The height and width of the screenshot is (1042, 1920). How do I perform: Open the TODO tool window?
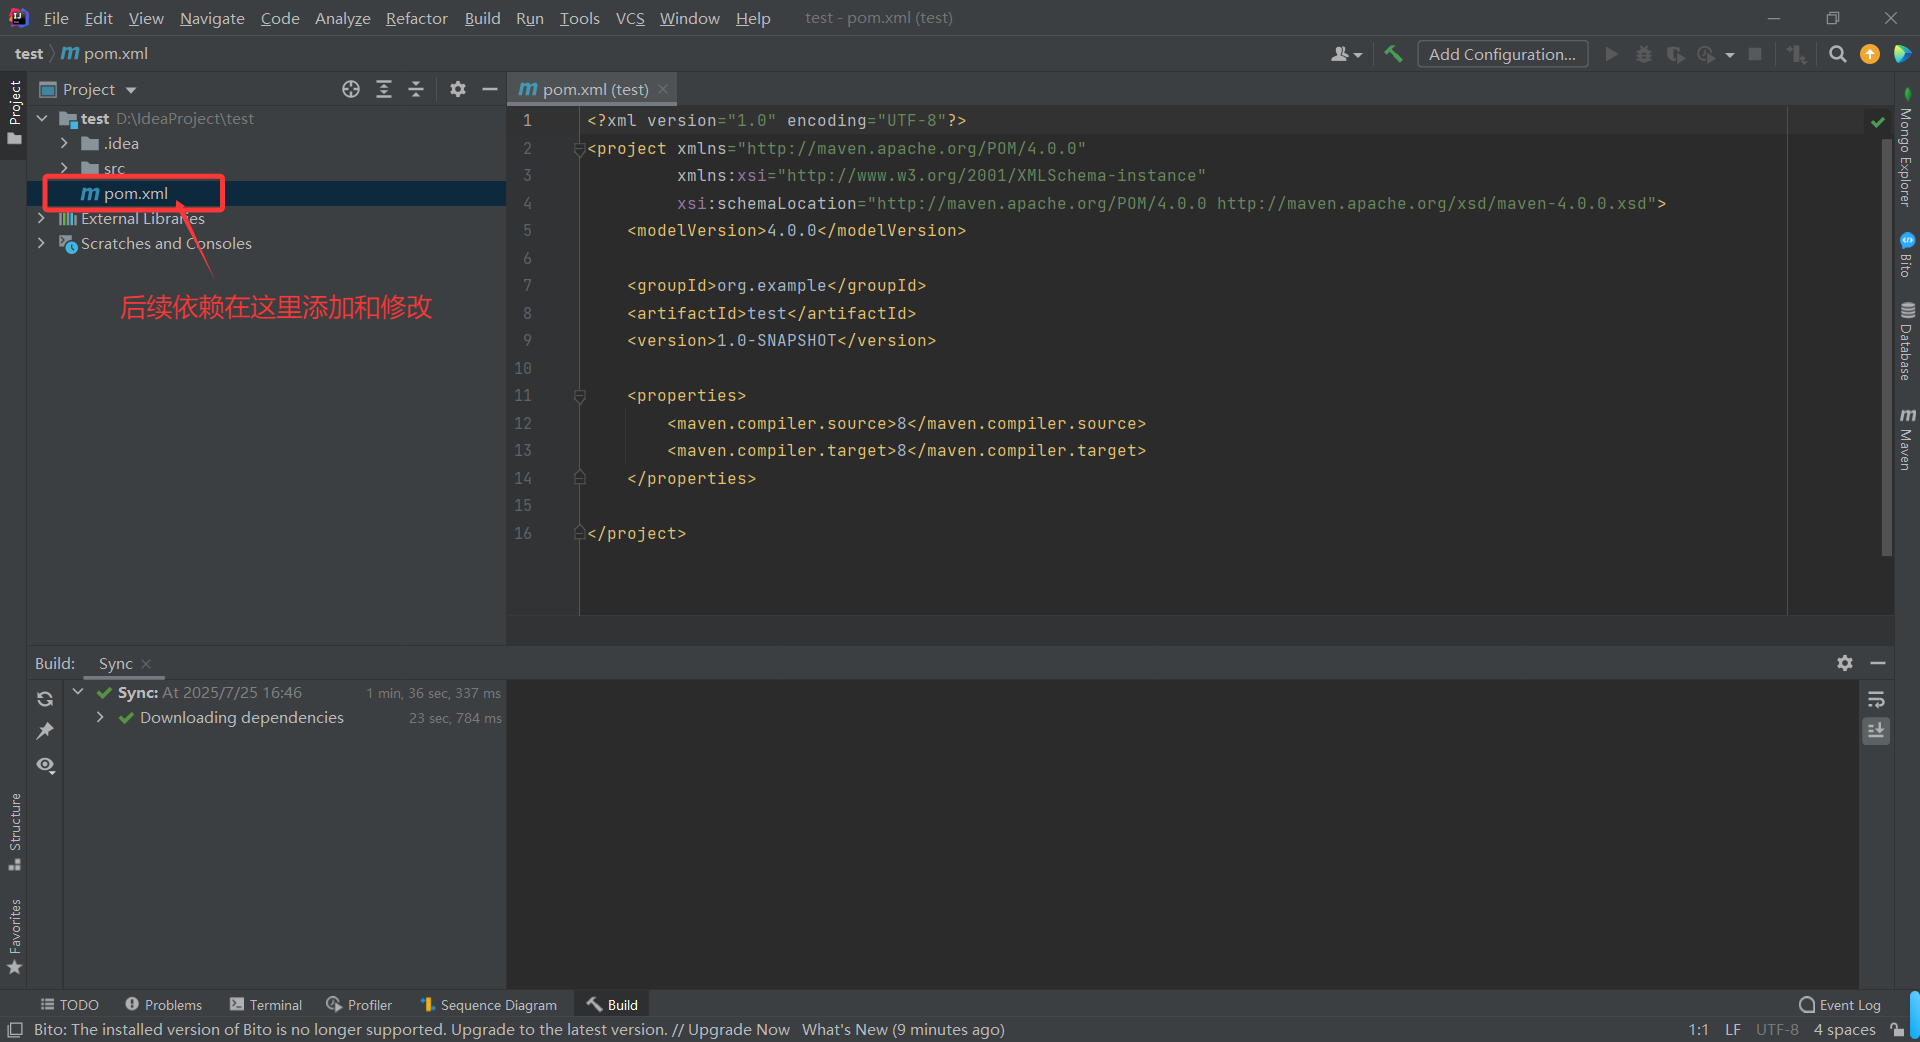tap(69, 1005)
